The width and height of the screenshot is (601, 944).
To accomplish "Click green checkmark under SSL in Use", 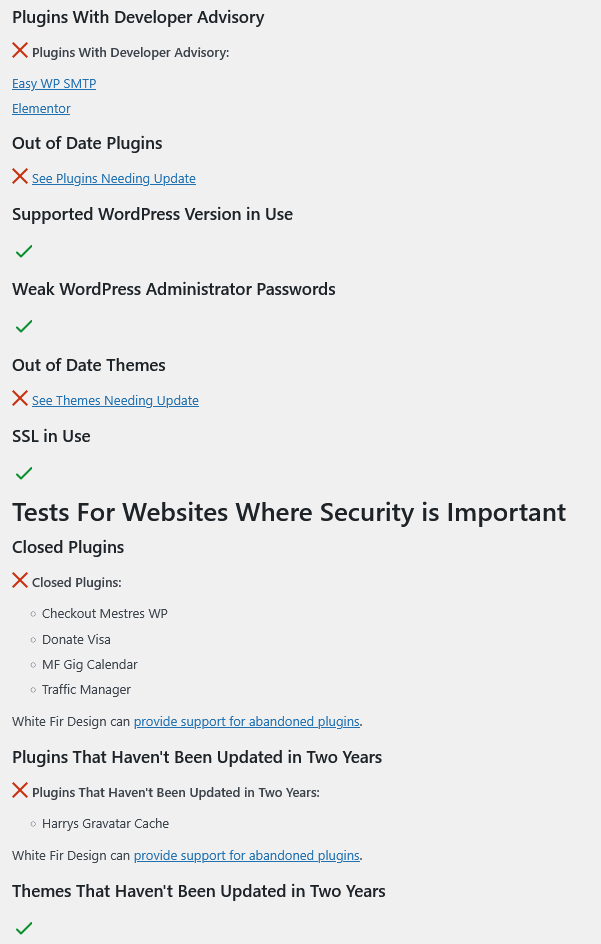I will pos(24,473).
